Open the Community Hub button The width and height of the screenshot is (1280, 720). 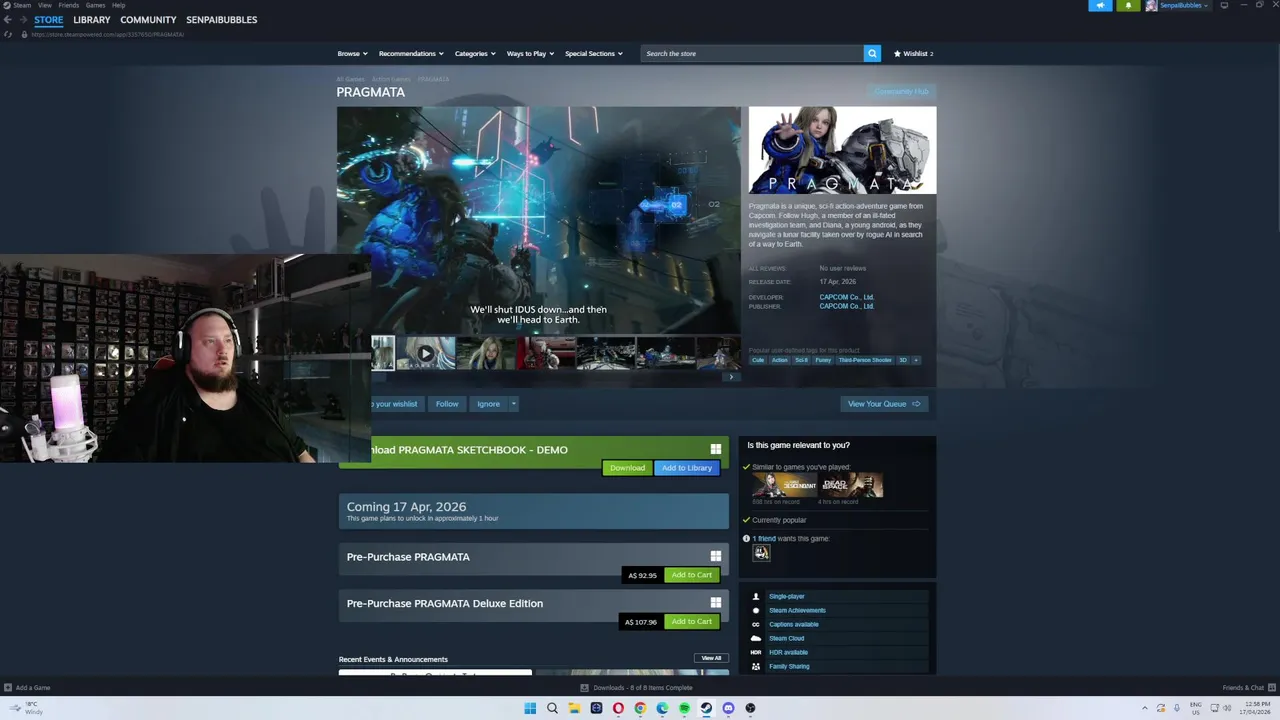tap(901, 92)
